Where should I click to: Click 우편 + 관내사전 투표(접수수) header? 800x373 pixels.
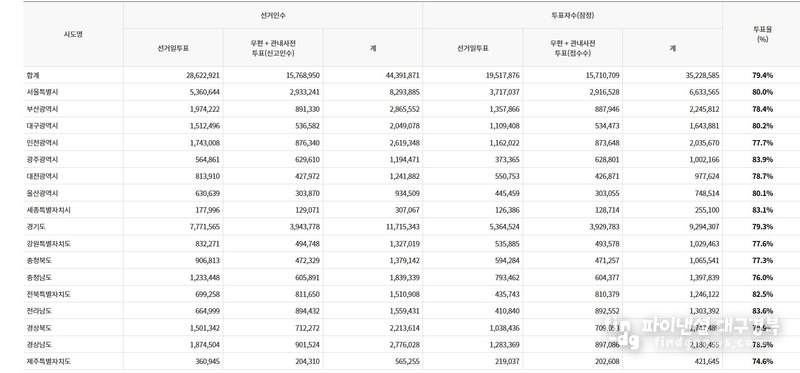(x=572, y=48)
